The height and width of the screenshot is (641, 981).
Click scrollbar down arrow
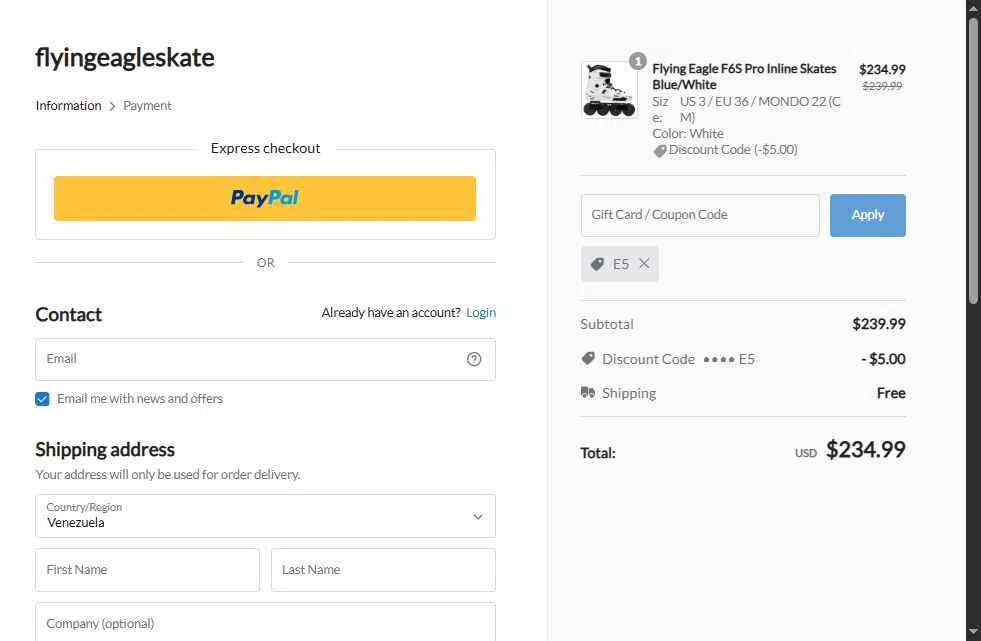[x=973, y=632]
